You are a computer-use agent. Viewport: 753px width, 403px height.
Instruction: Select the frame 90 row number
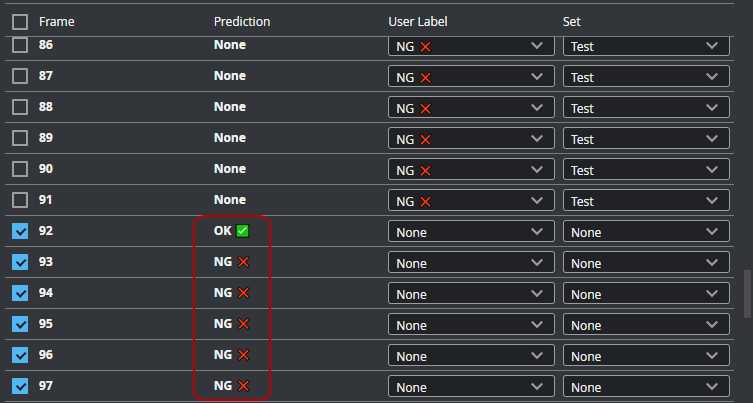click(x=46, y=169)
